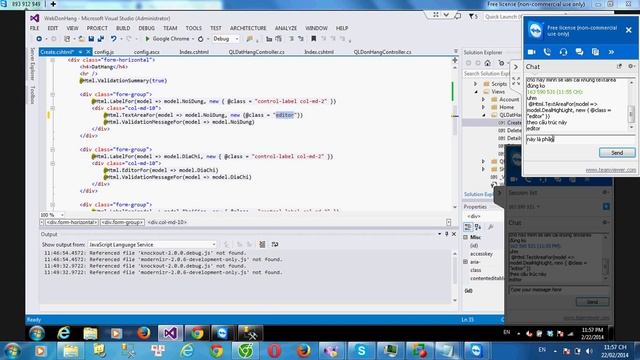Click the Save icon in Visual Studio toolbar

[91, 39]
